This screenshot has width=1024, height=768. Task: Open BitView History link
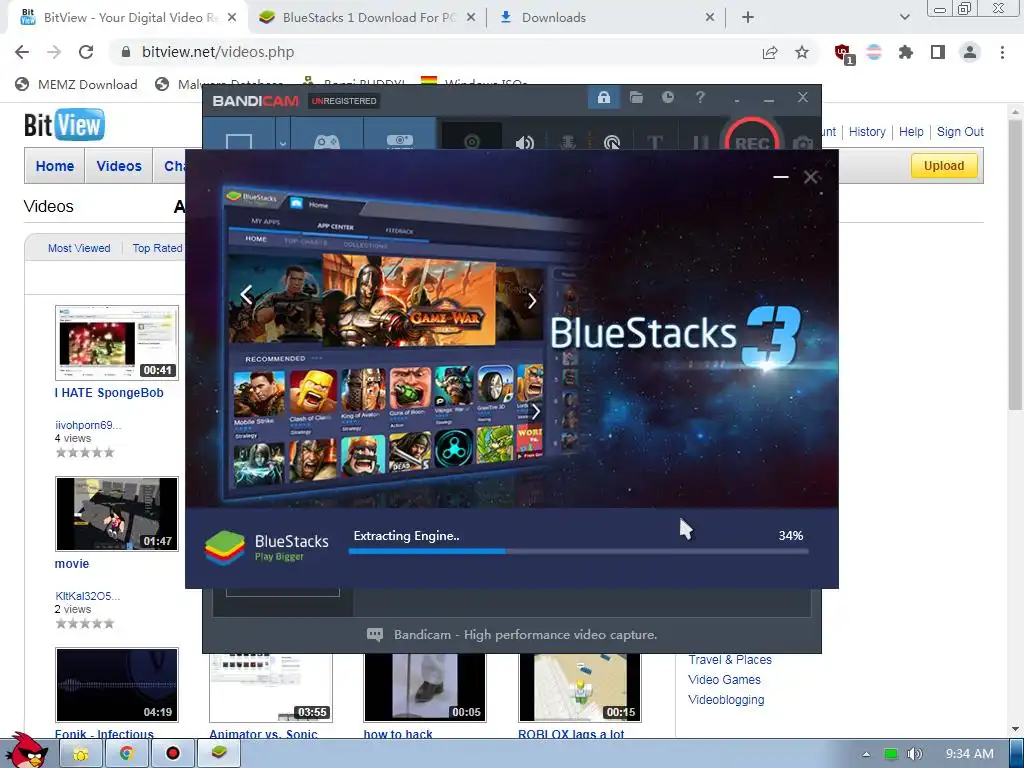pyautogui.click(x=867, y=131)
